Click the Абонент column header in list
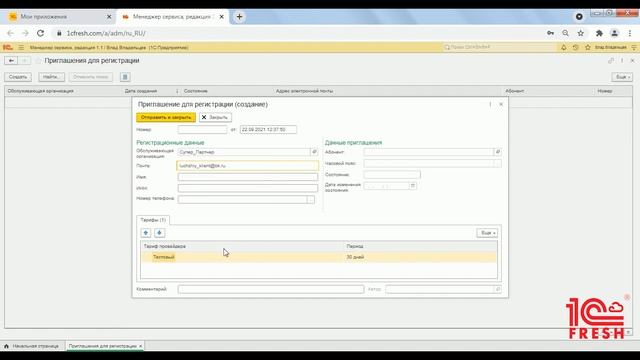 [514, 91]
